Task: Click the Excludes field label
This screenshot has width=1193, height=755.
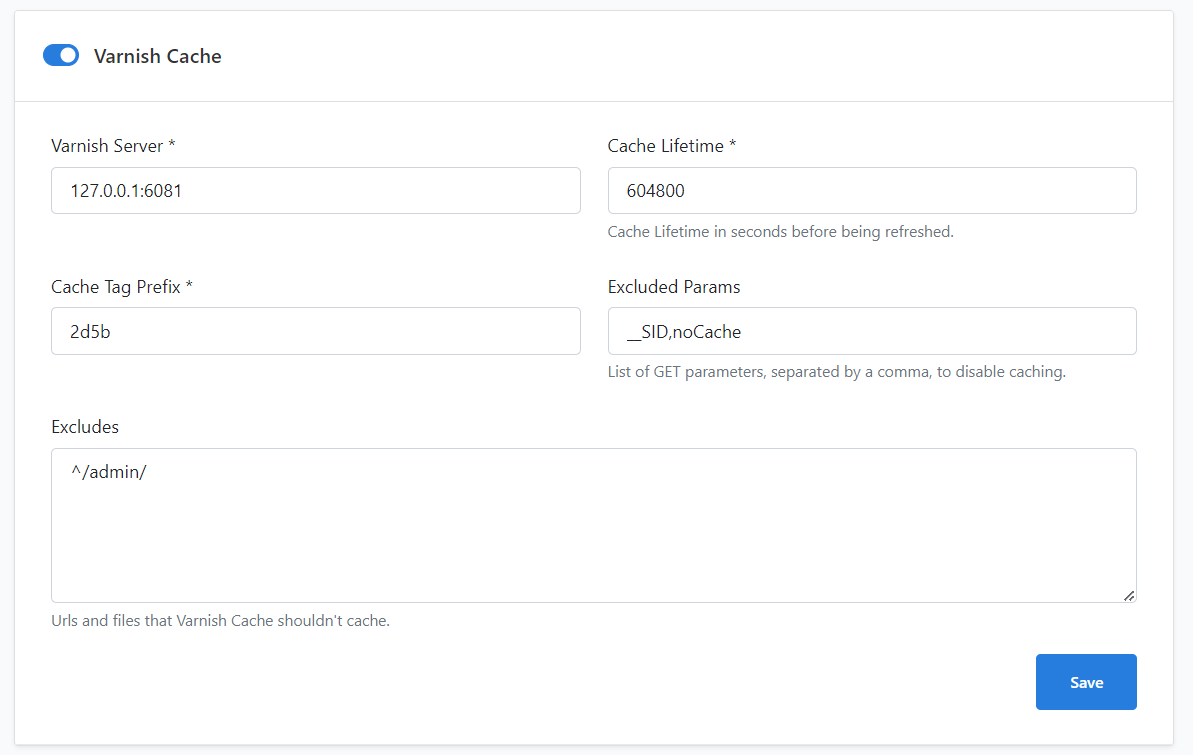Action: (85, 427)
